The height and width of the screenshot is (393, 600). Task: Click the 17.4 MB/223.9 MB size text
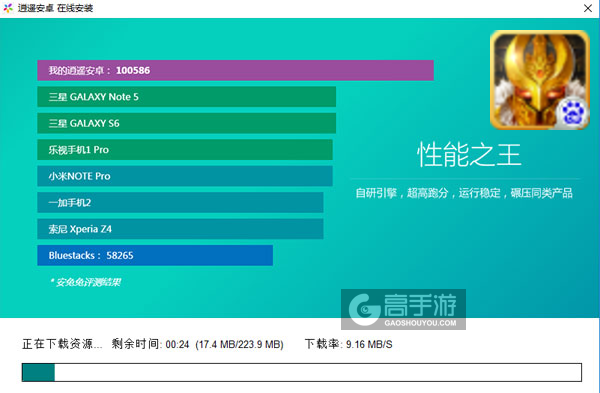[239, 345]
